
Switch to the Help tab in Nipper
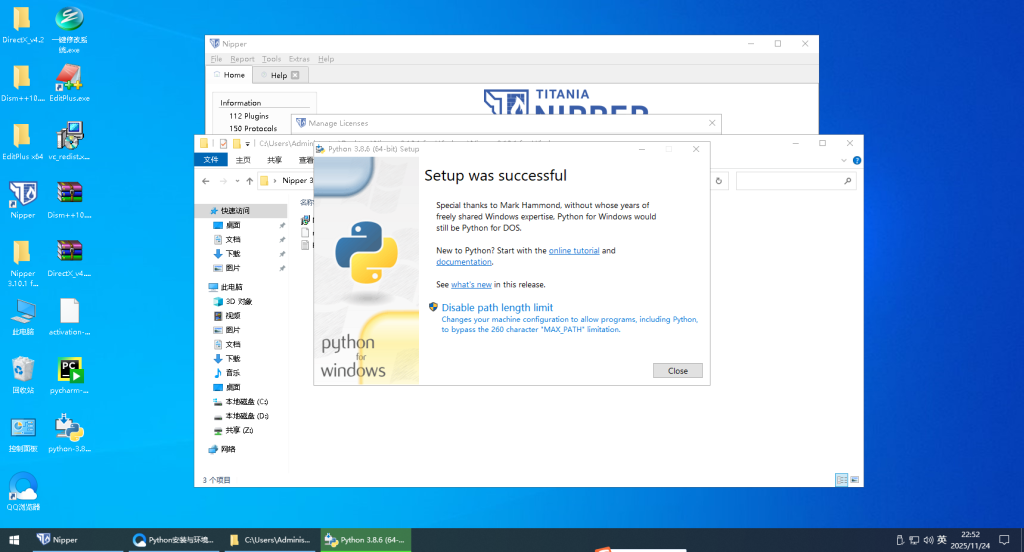coord(278,75)
